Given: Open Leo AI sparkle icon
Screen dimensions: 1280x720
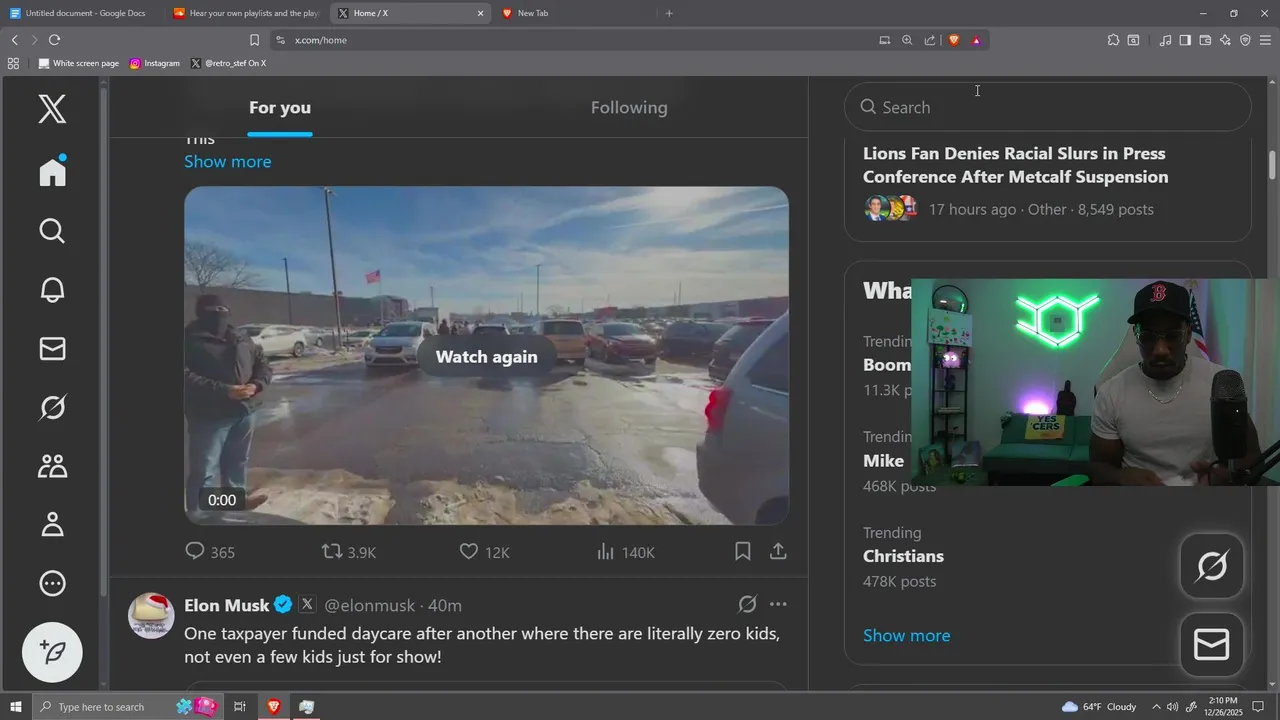Looking at the screenshot, I should pyautogui.click(x=1225, y=40).
